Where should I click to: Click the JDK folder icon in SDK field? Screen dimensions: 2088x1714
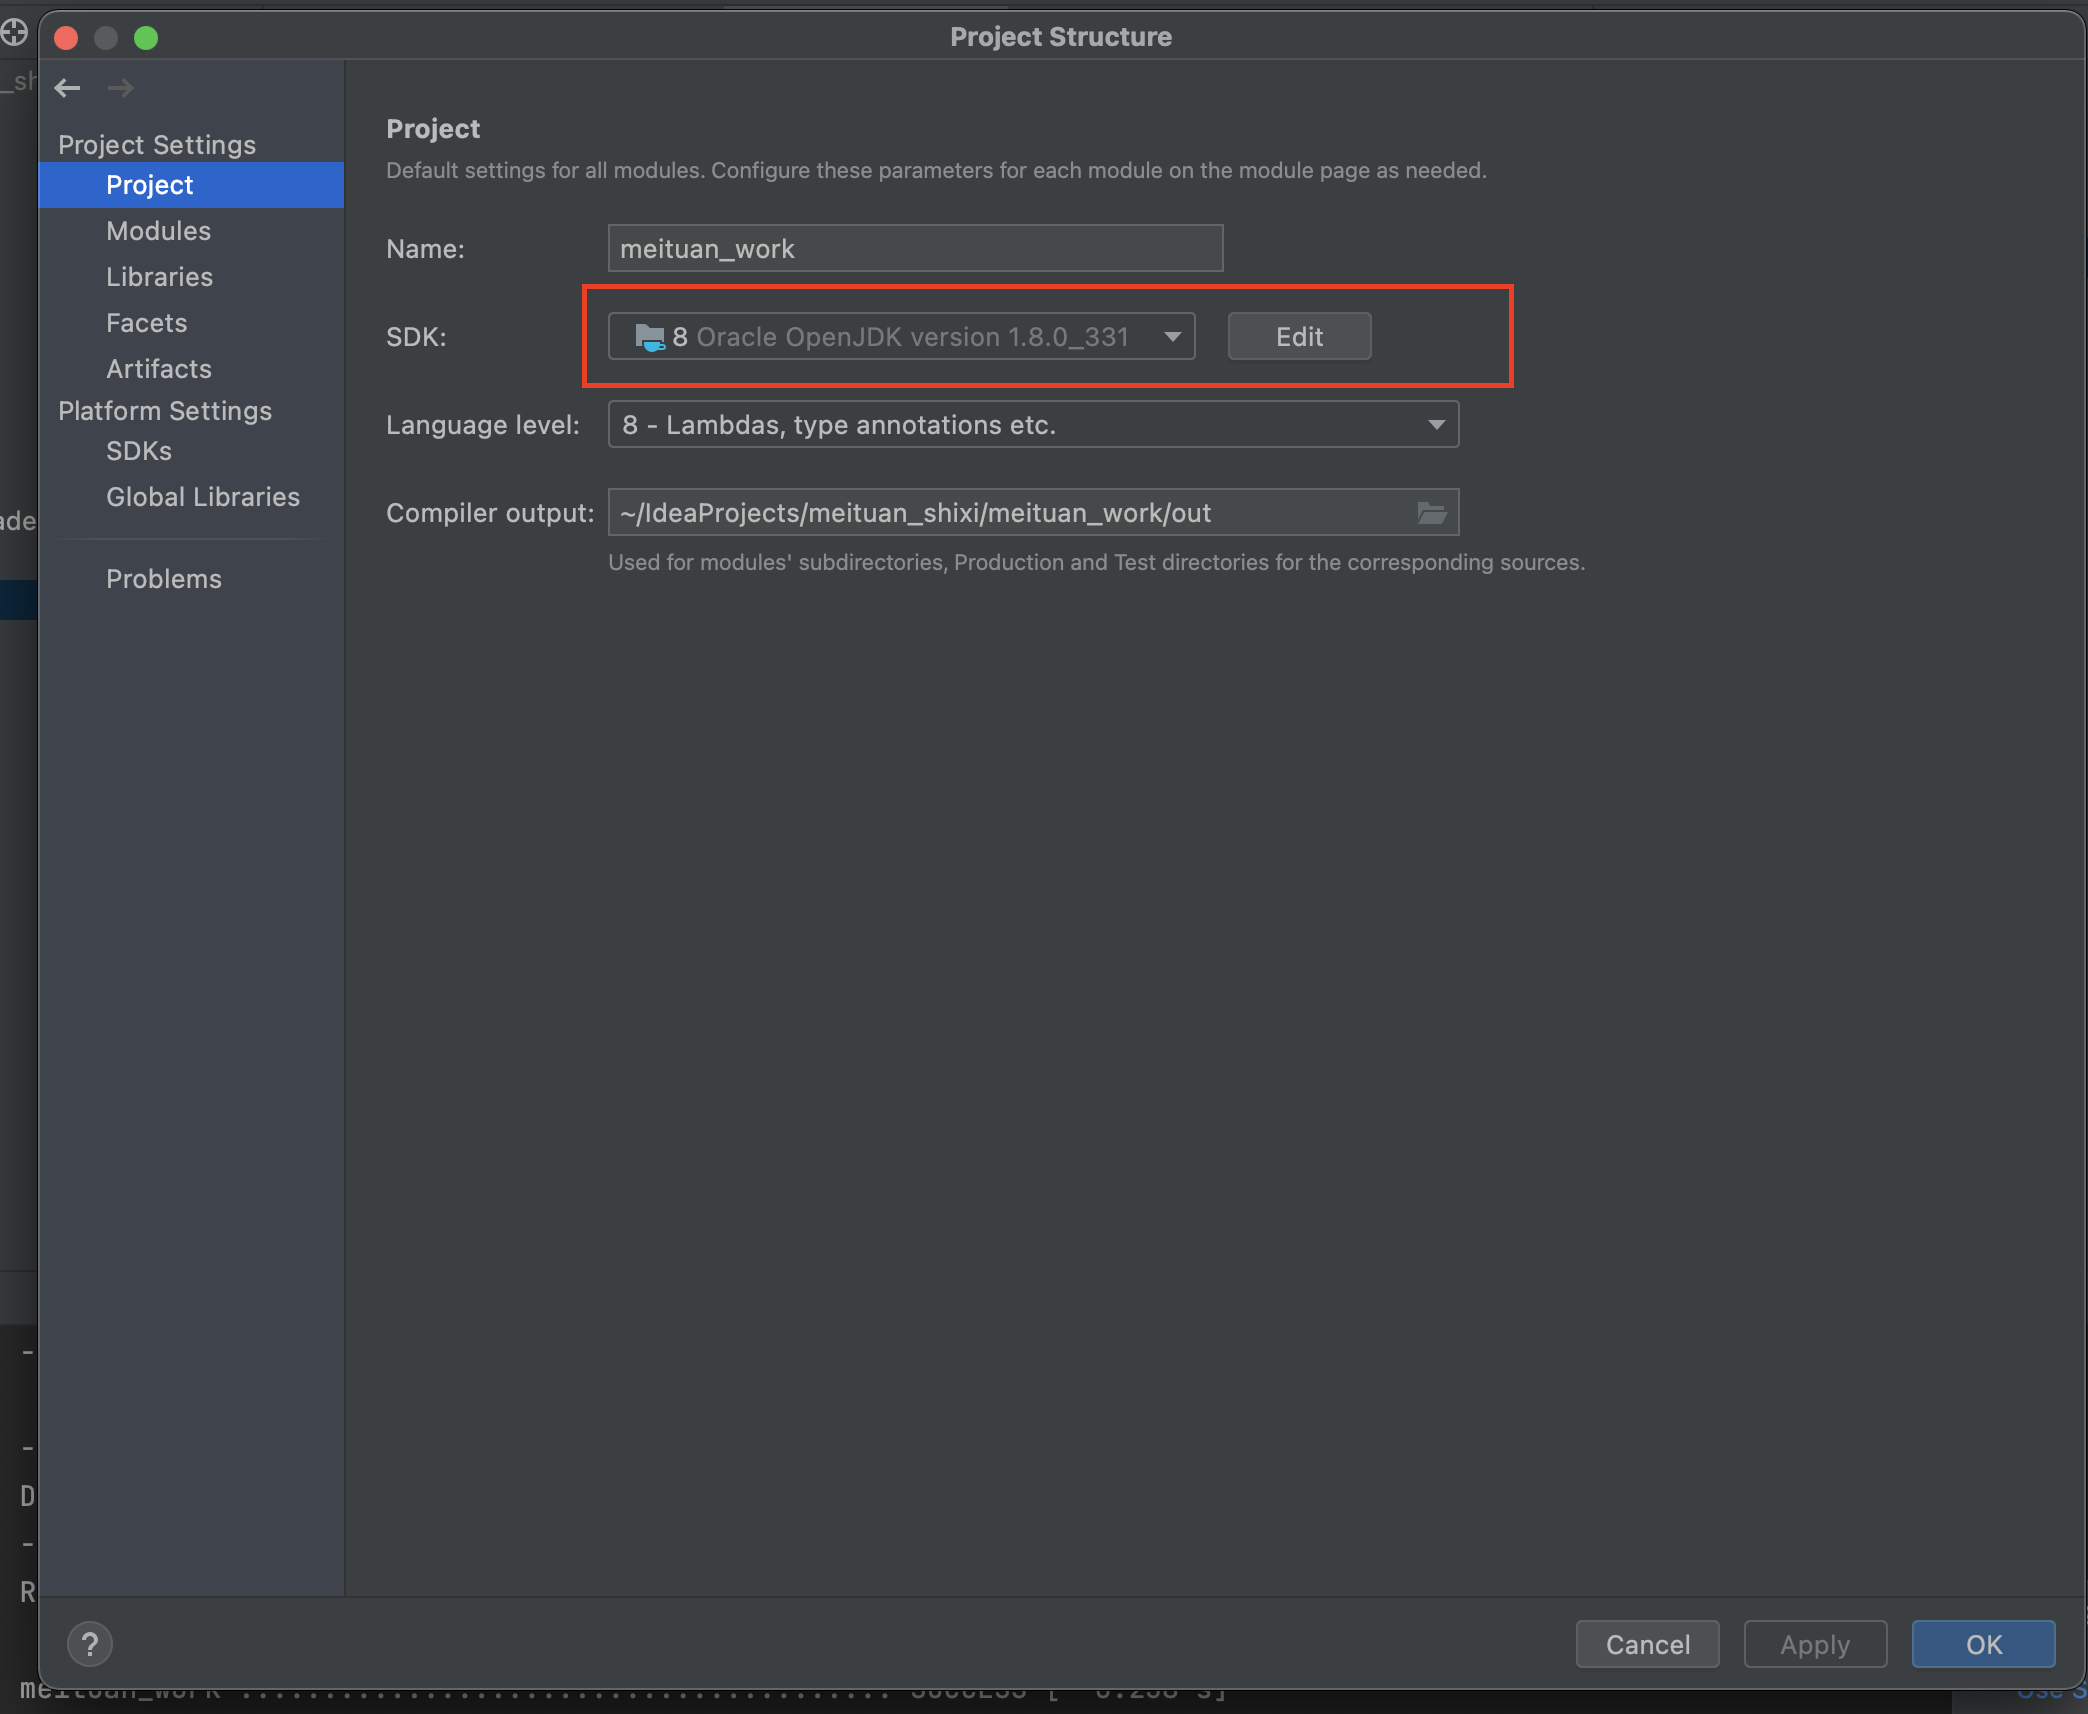click(650, 337)
